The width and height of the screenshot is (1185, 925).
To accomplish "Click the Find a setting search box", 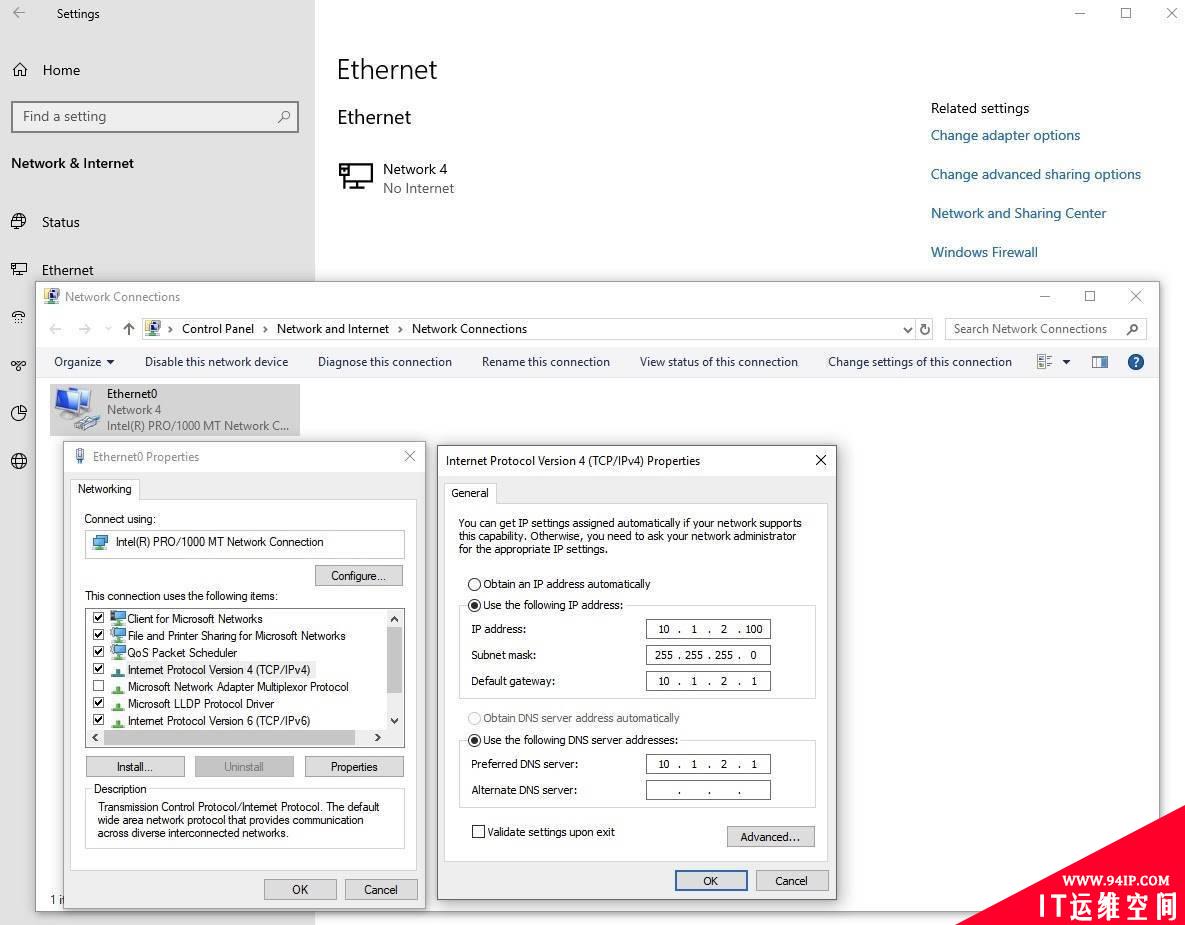I will [x=155, y=117].
